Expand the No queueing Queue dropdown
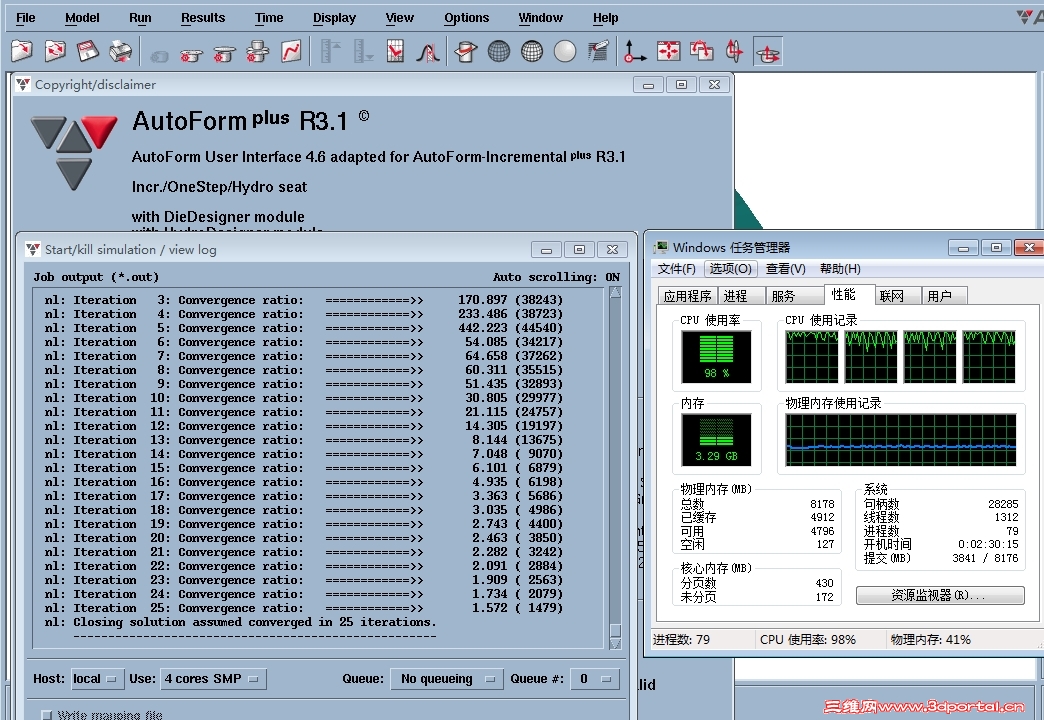 click(x=445, y=679)
